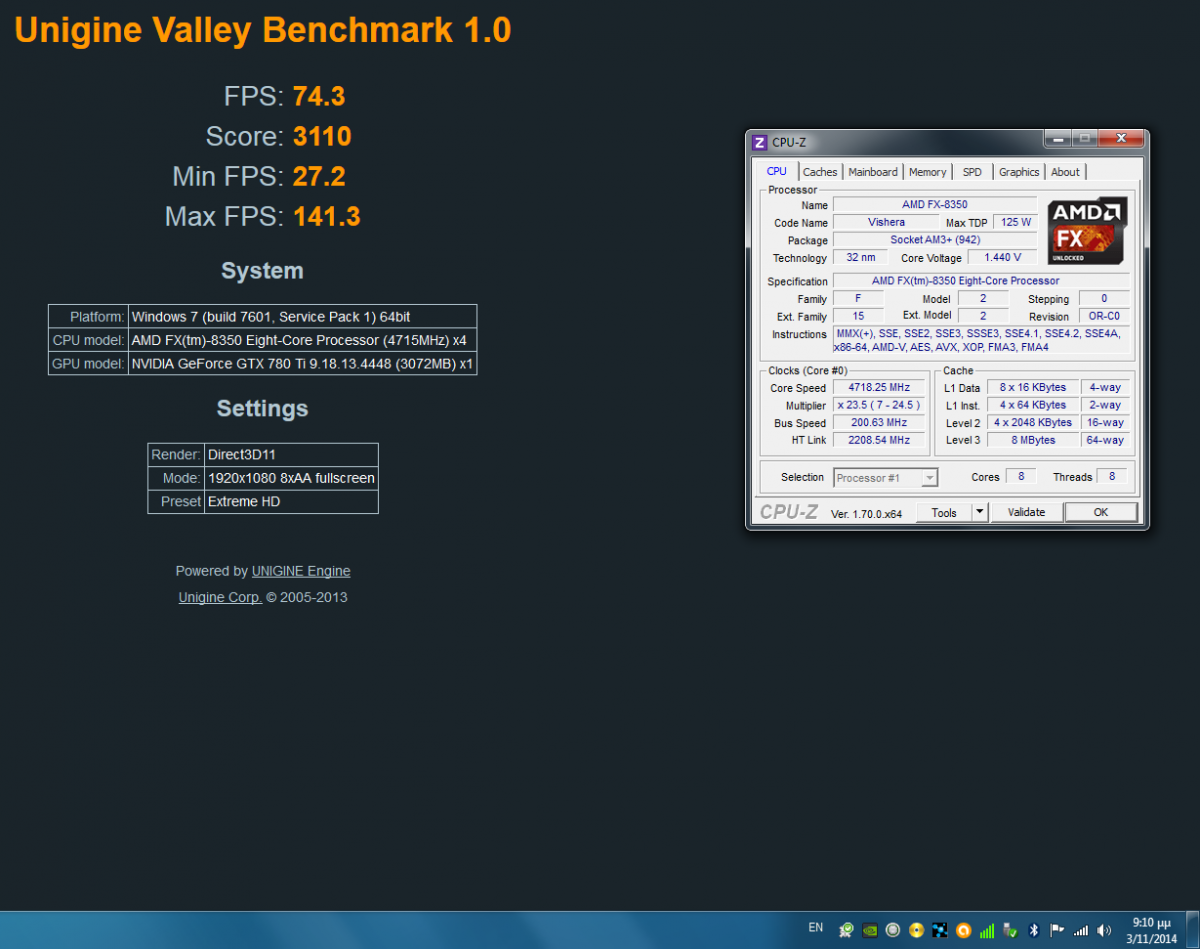Click the 4 x 2048 KBytes Level 2 value
1200x949 pixels.
1033,422
